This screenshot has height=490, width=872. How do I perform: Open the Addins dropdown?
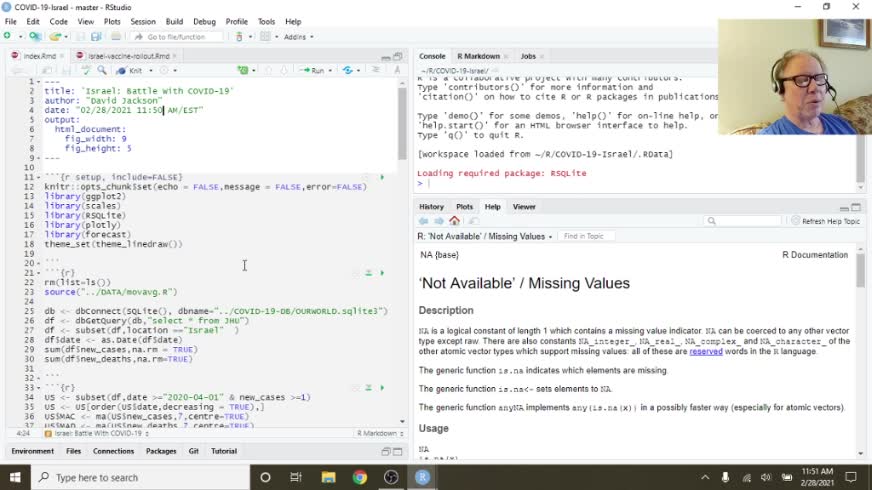pyautogui.click(x=298, y=37)
